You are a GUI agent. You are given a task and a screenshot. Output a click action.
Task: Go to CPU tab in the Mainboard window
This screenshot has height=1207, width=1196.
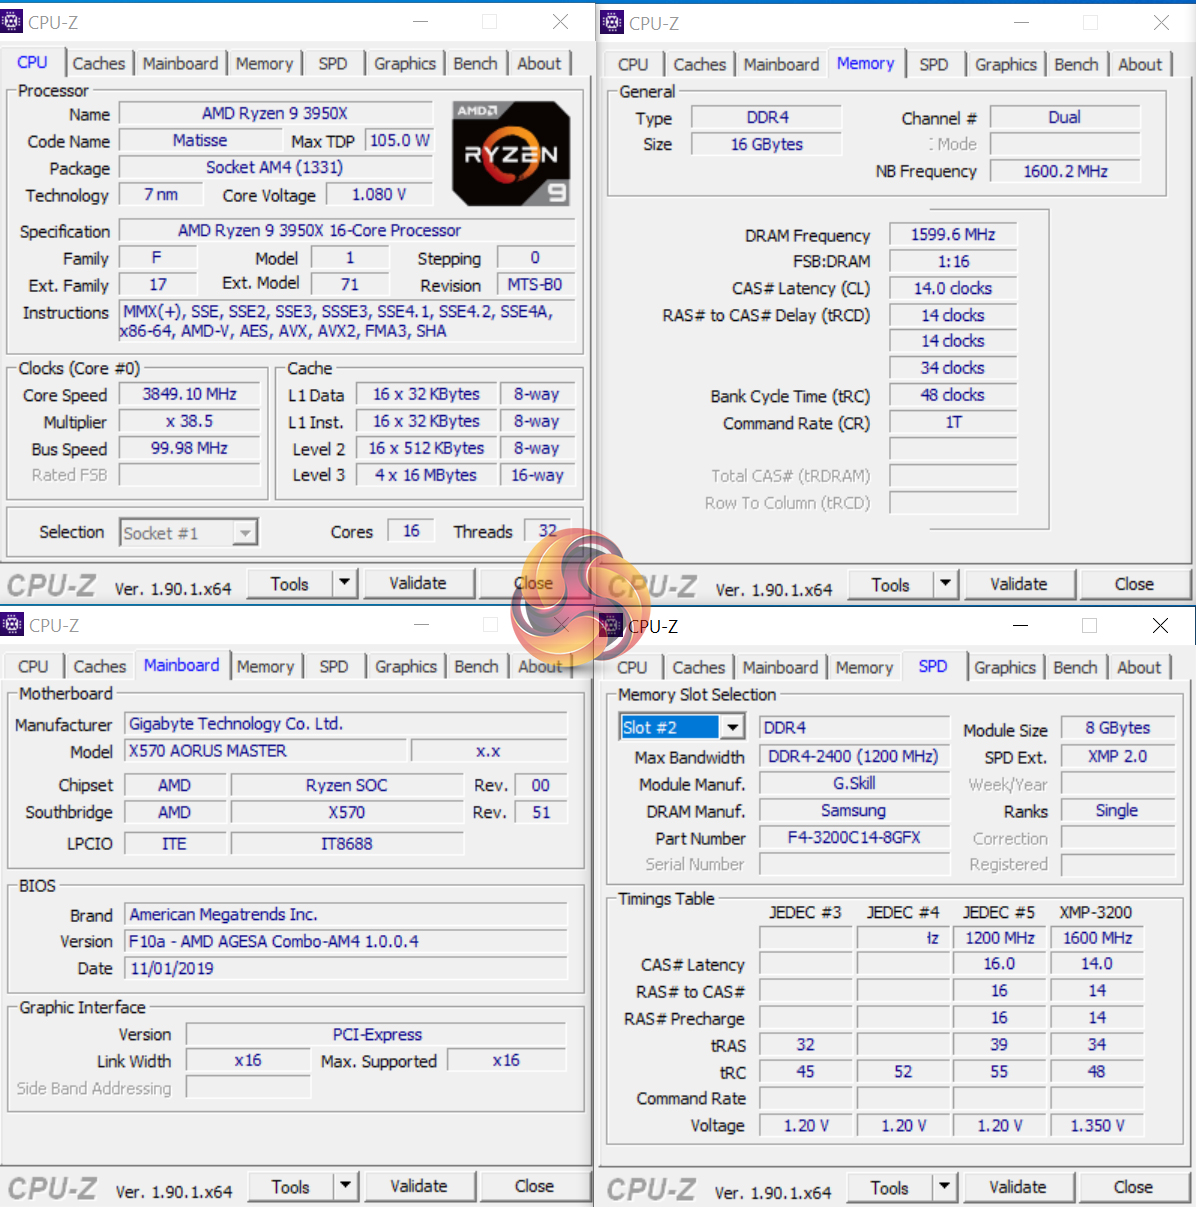pyautogui.click(x=33, y=666)
